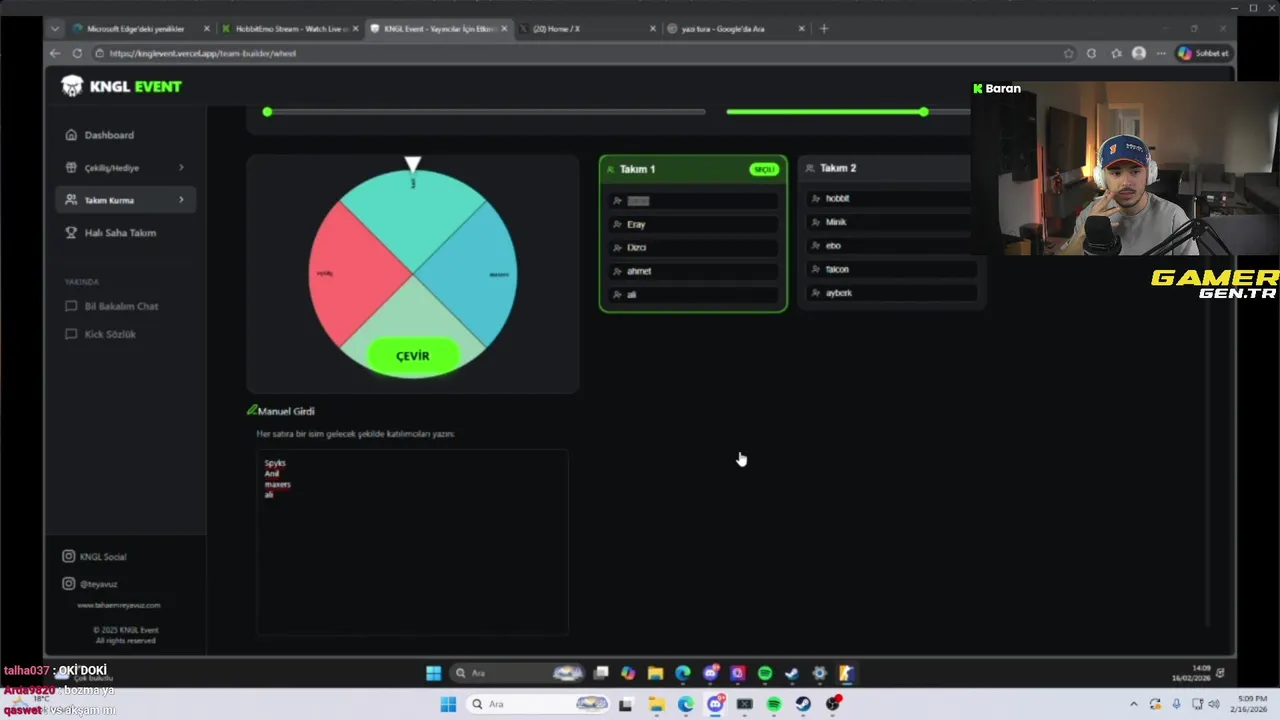This screenshot has width=1280, height=720.
Task: Click the KNGL Event logo
Action: click(x=121, y=87)
